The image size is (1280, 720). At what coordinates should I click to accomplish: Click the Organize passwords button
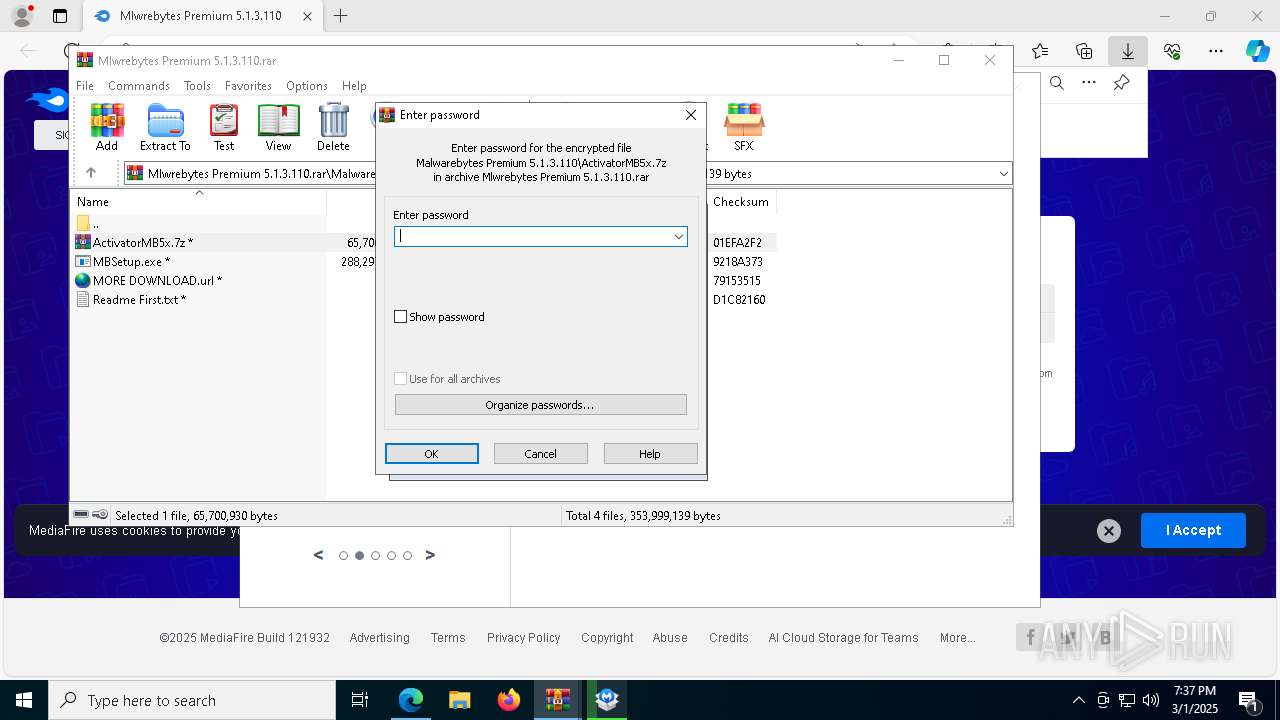[x=540, y=405]
